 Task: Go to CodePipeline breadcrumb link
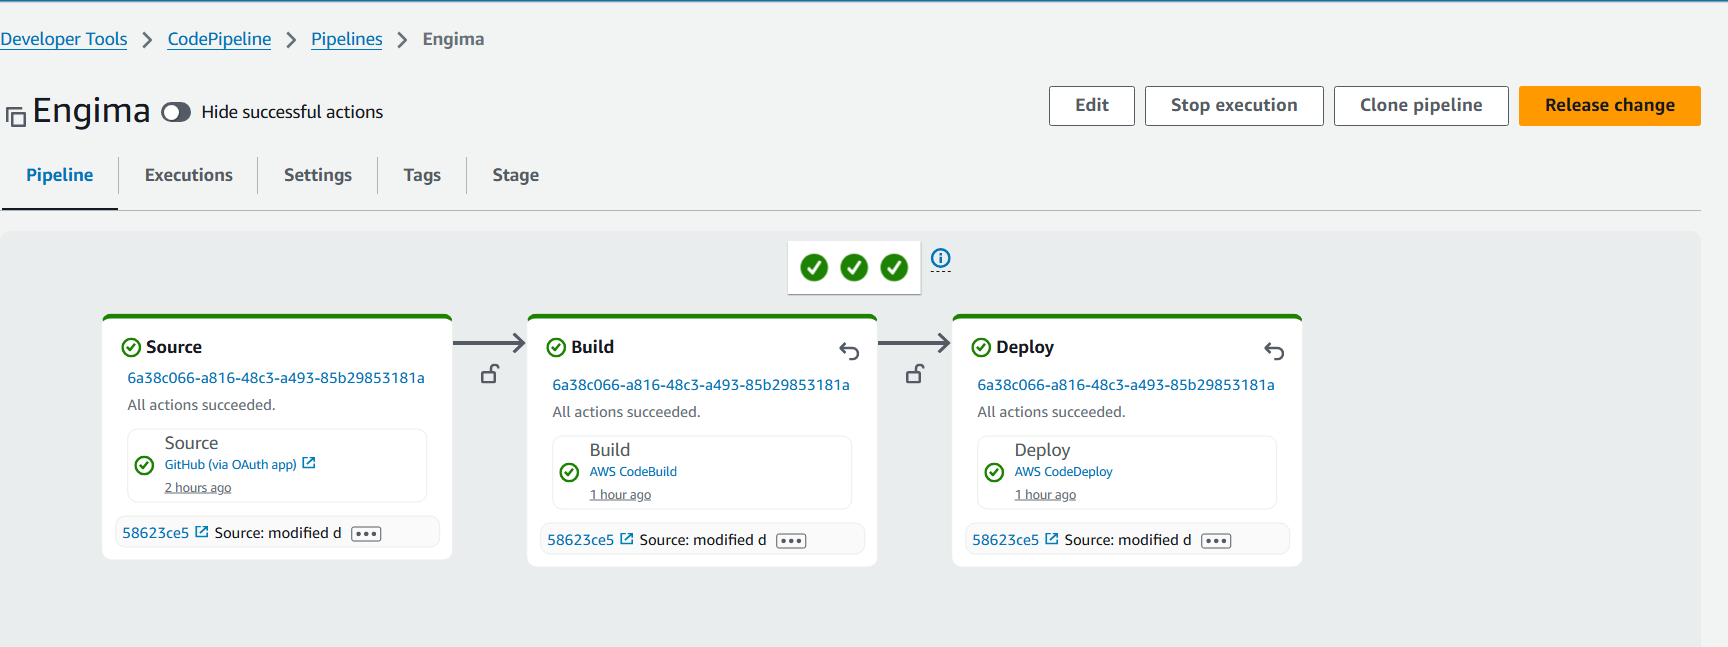(x=219, y=39)
